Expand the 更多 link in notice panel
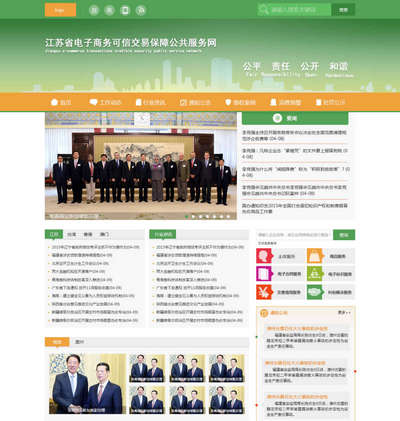Viewport: 400px width, 421px height. (344, 312)
